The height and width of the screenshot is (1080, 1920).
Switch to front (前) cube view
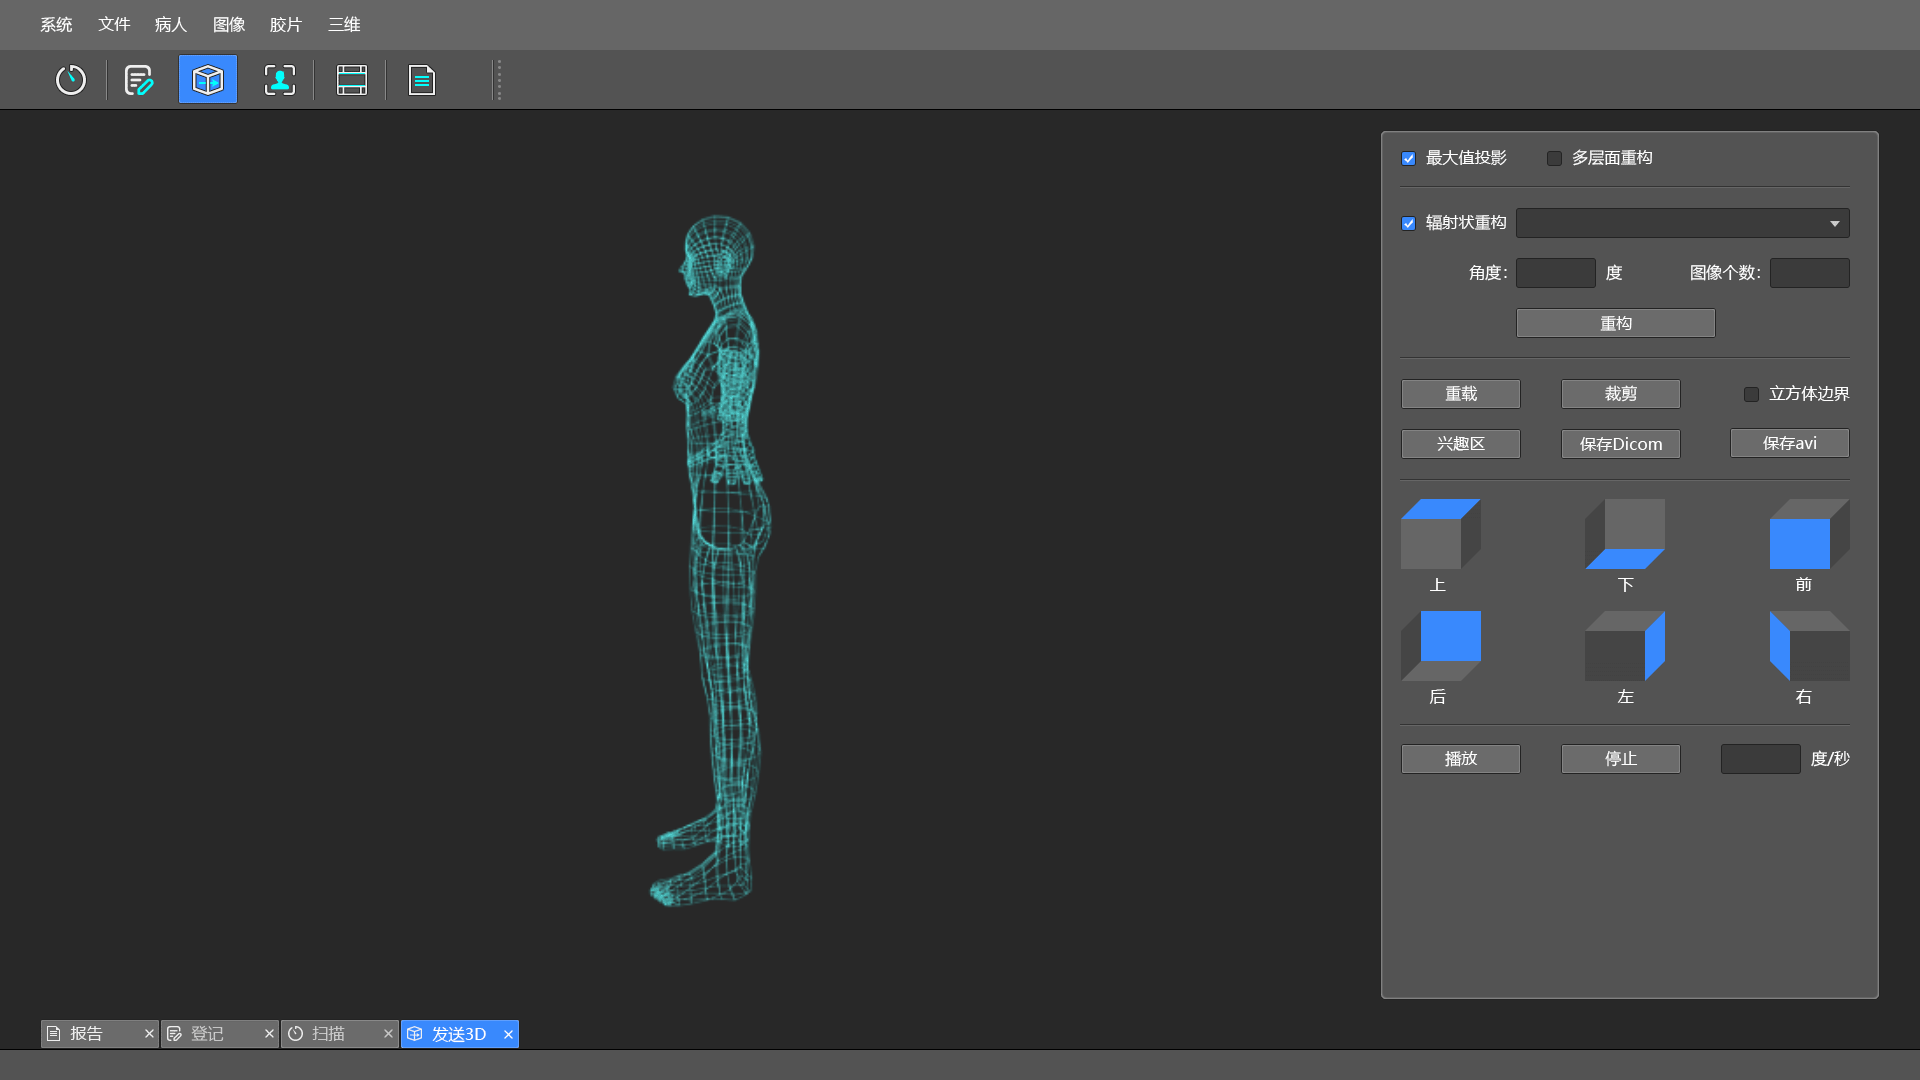tap(1808, 534)
